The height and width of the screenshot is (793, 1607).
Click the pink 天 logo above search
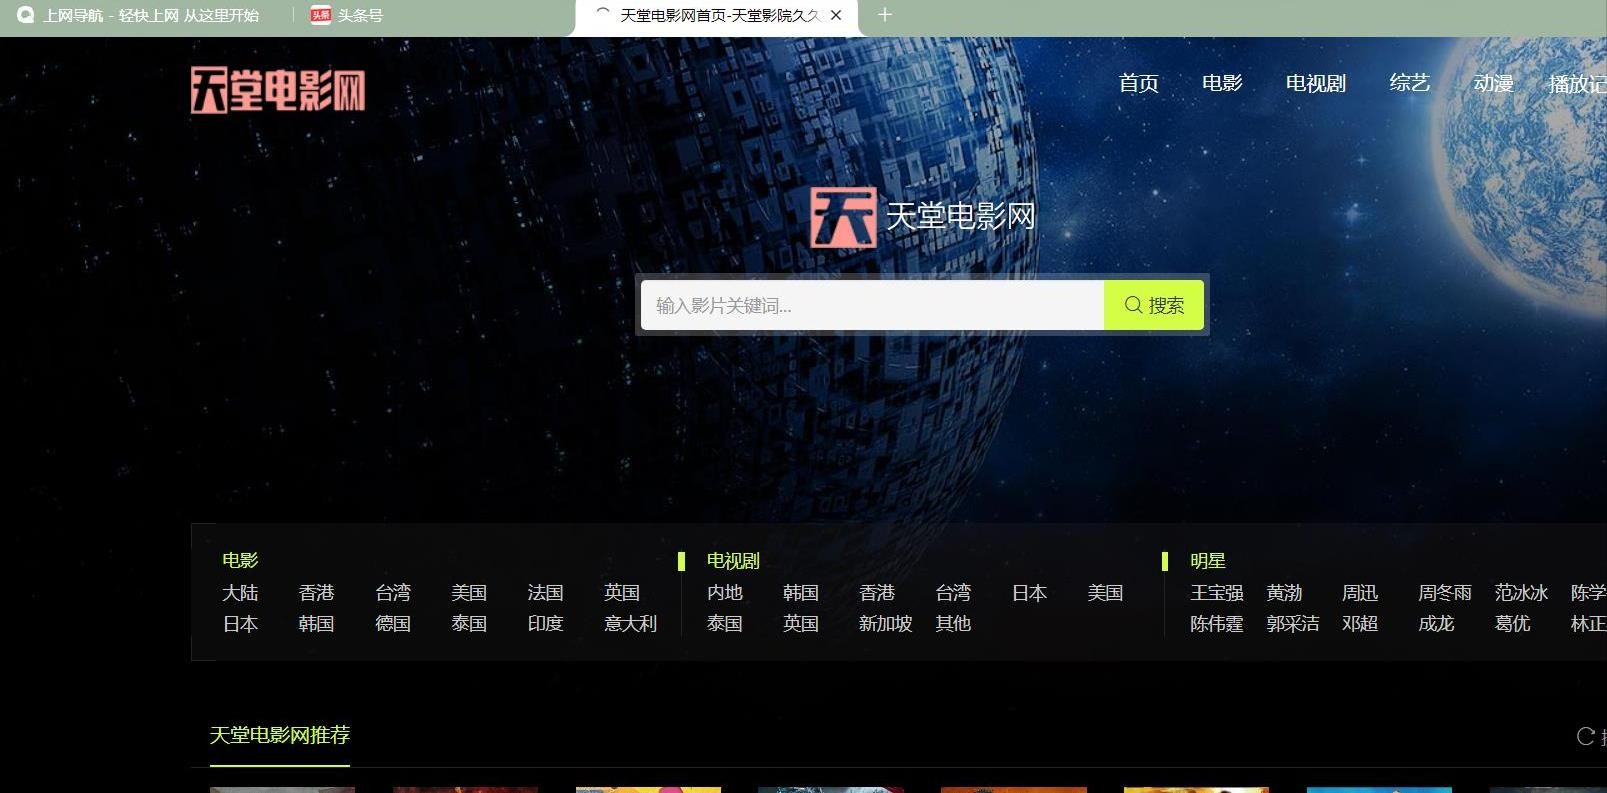[x=842, y=217]
